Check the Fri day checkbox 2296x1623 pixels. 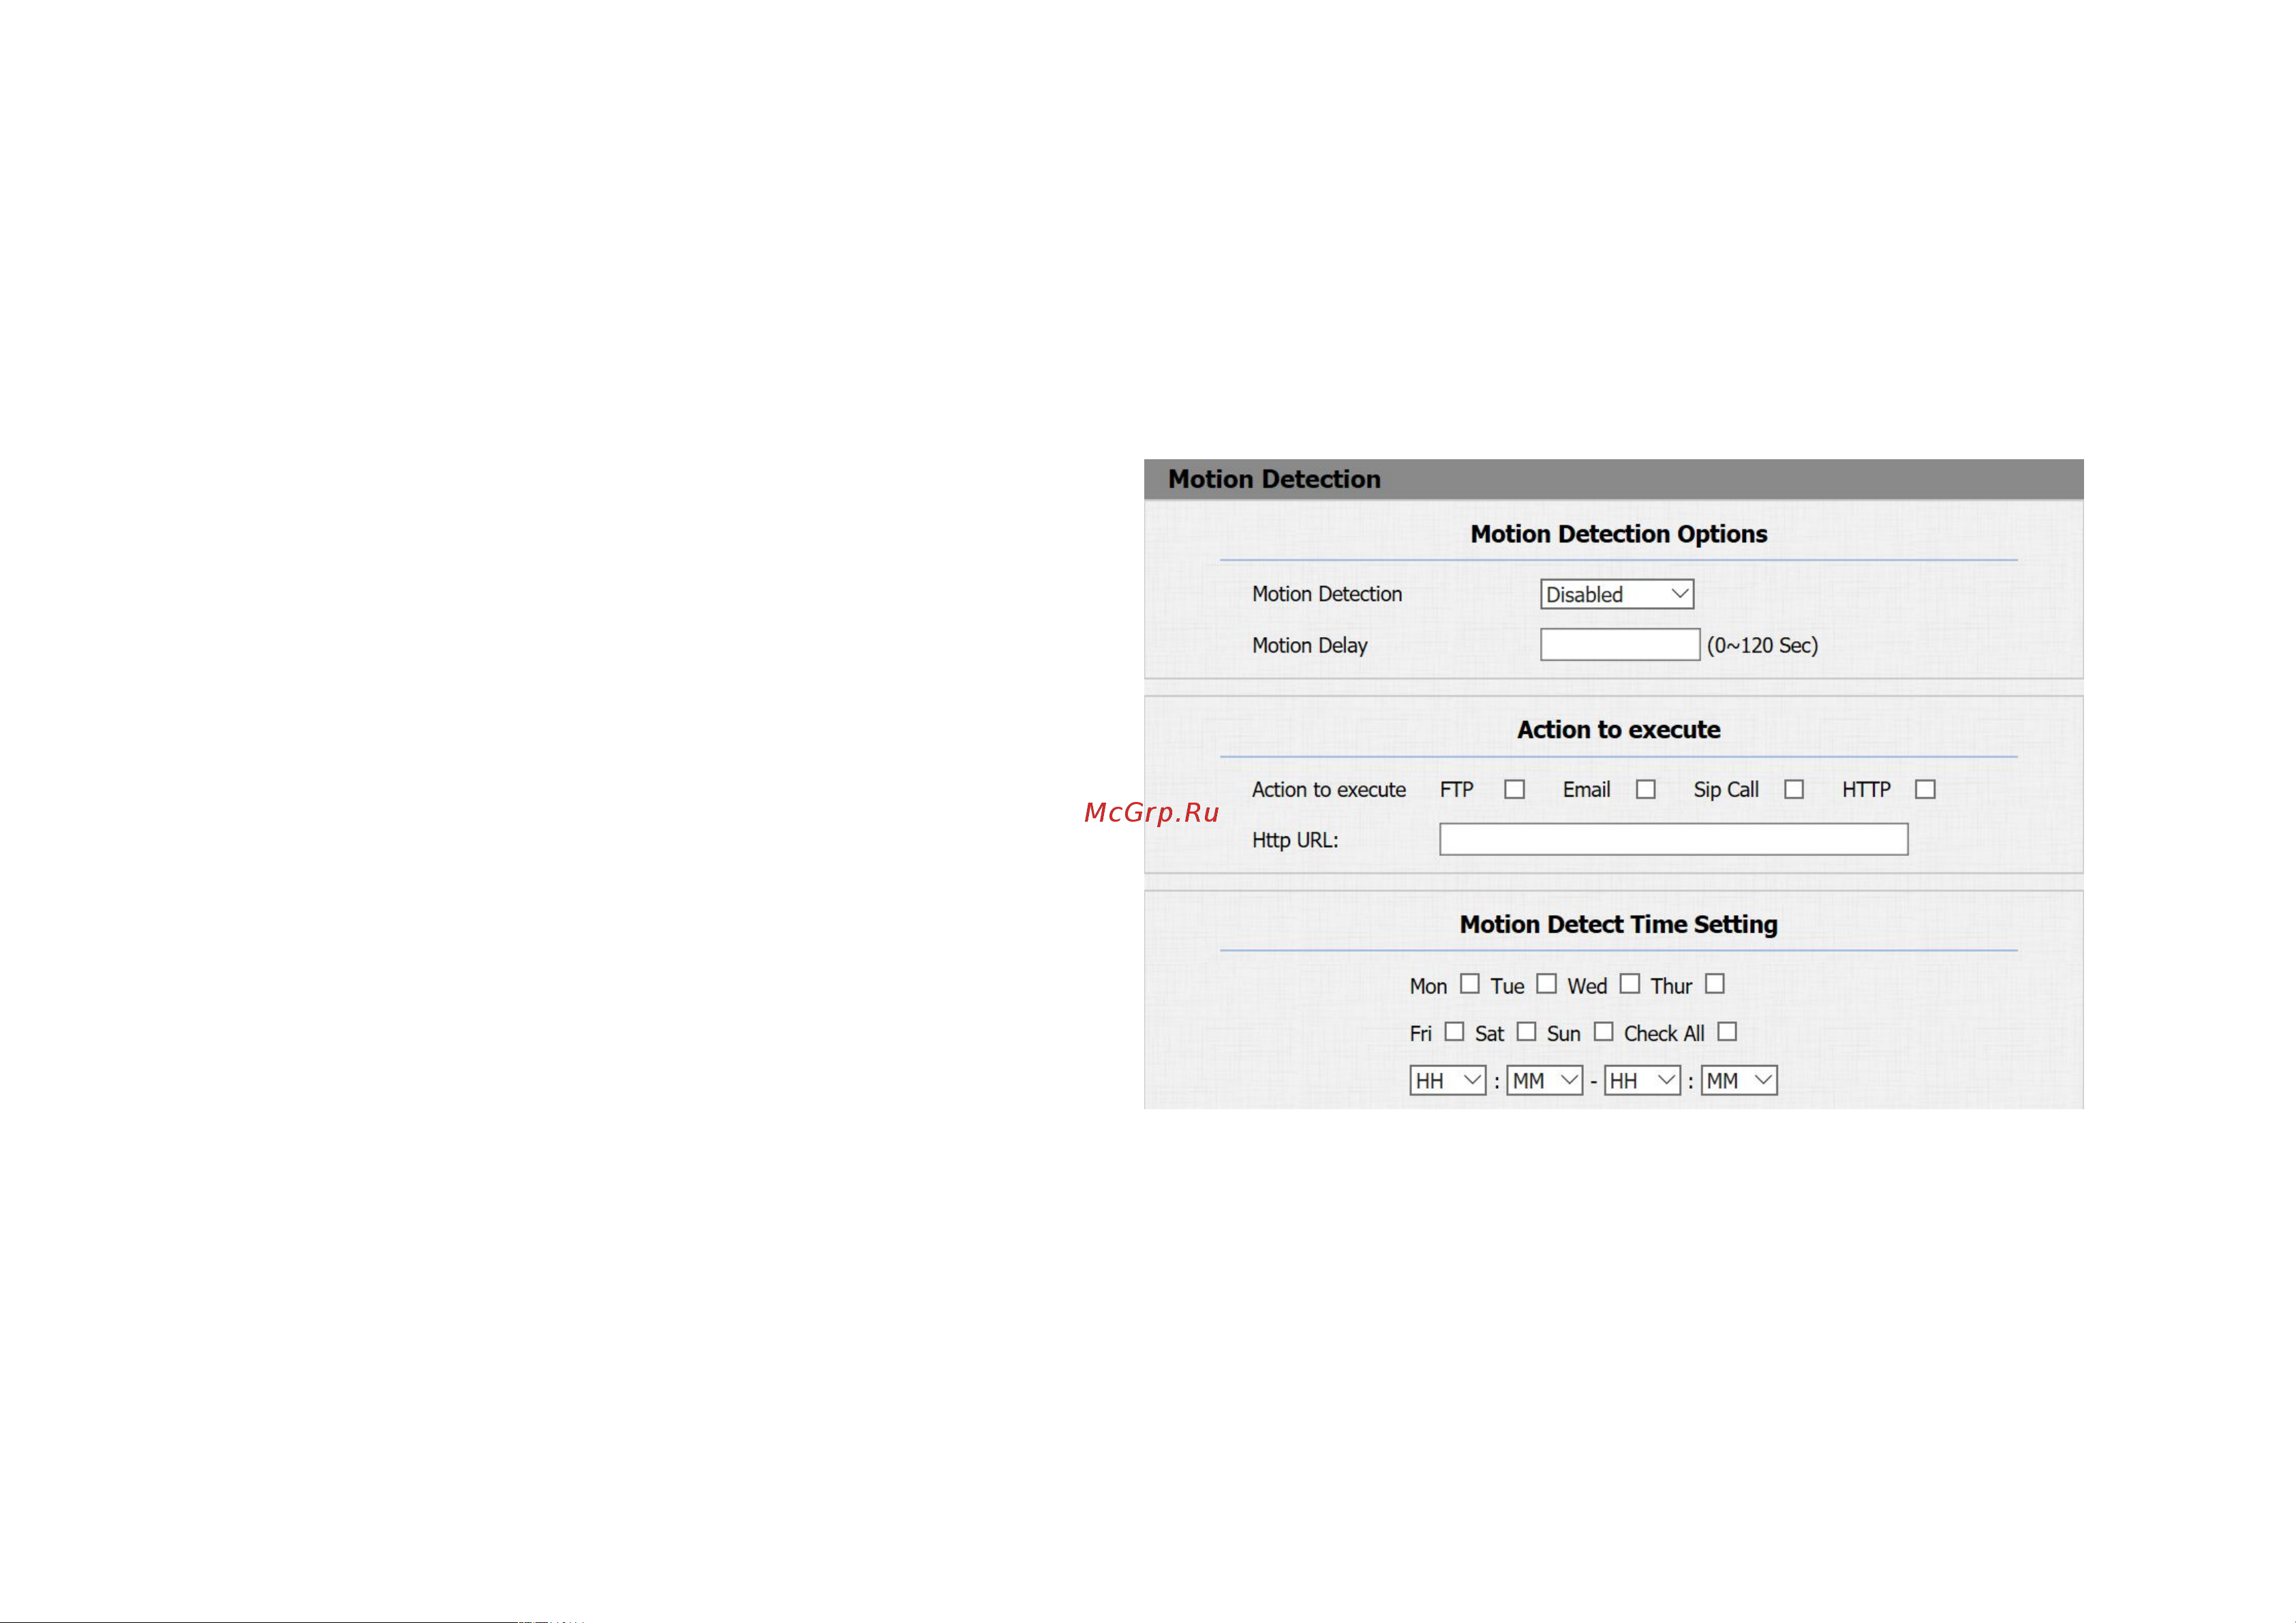pos(1454,1031)
